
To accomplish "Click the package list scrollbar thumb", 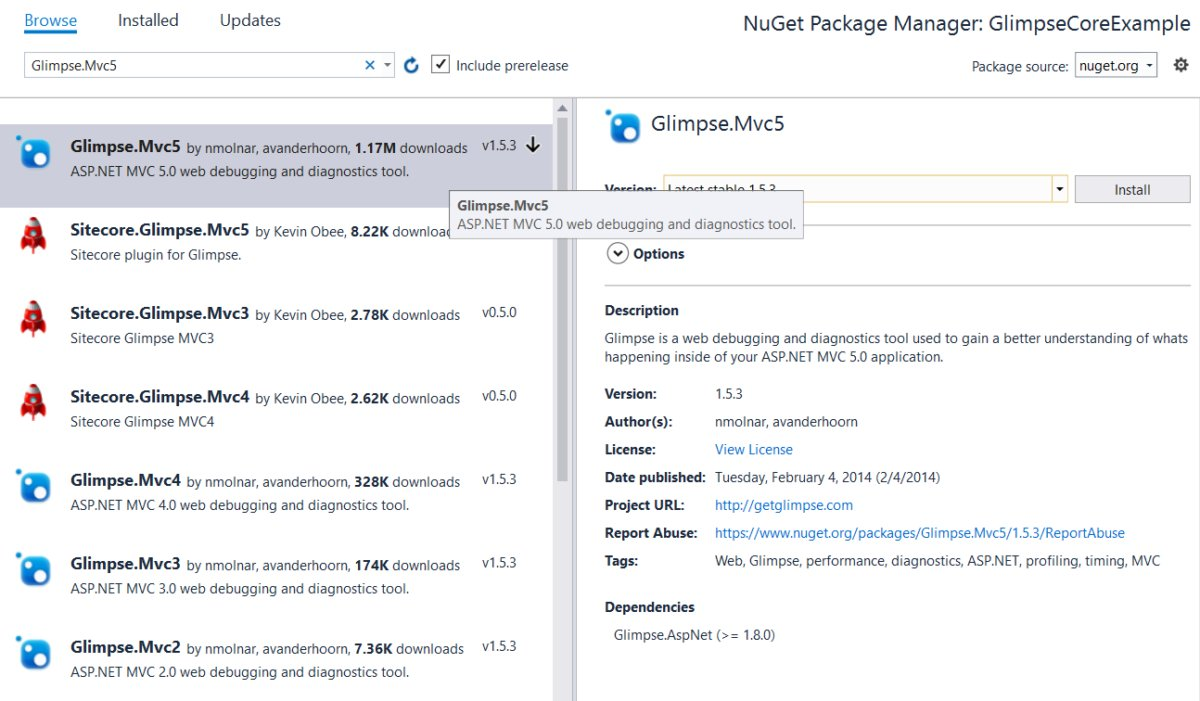I will (x=562, y=300).
